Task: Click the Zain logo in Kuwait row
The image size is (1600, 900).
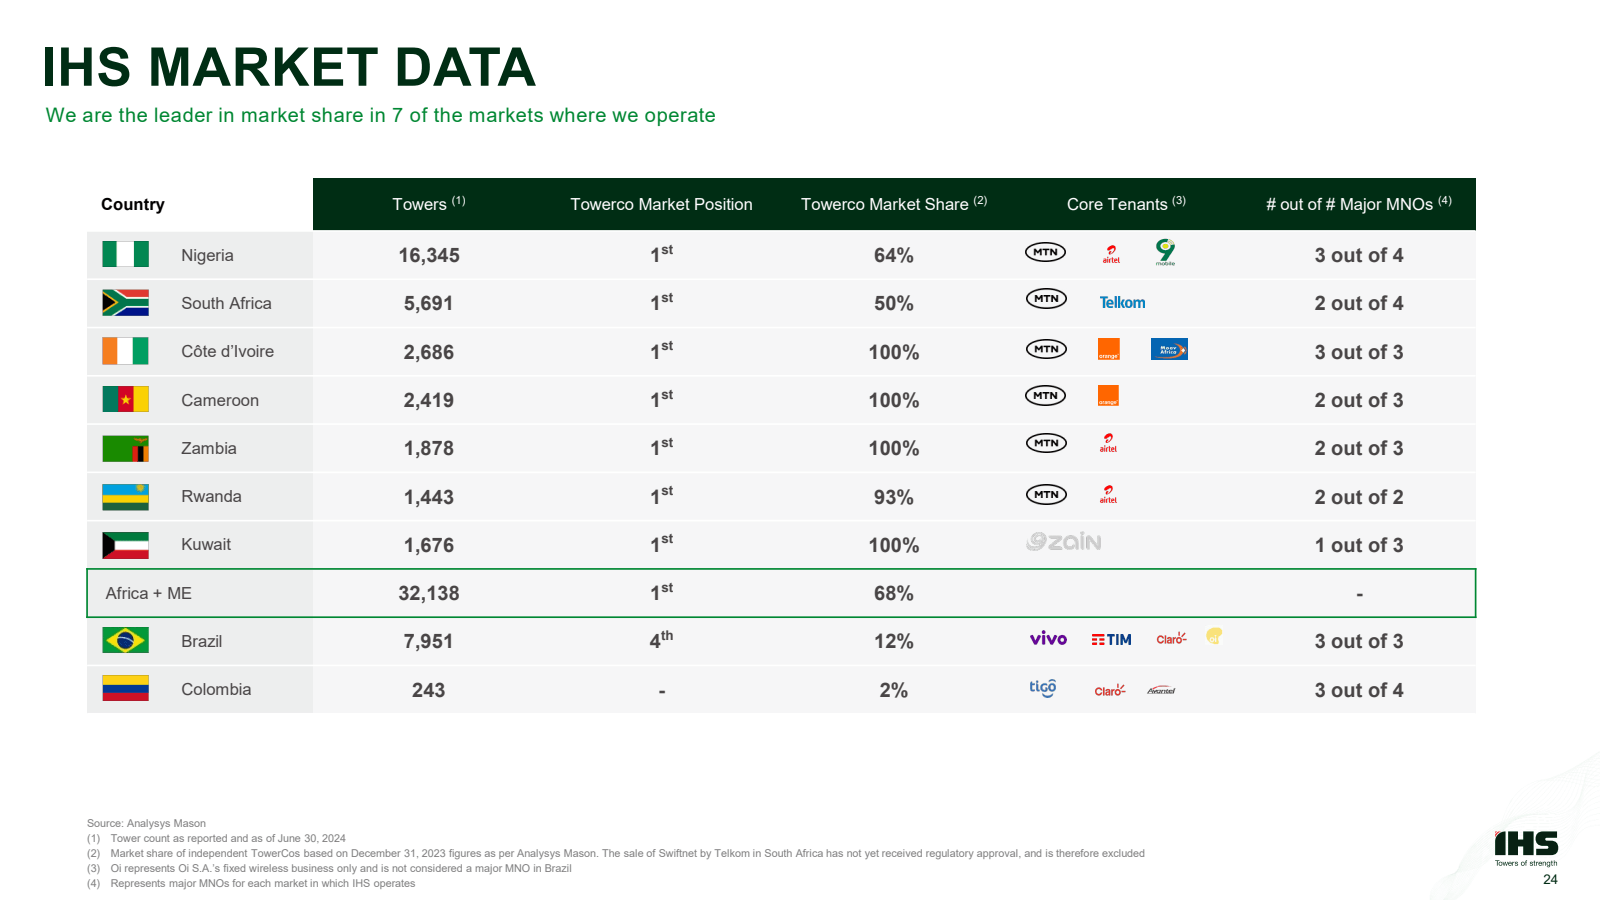Action: [x=1063, y=542]
